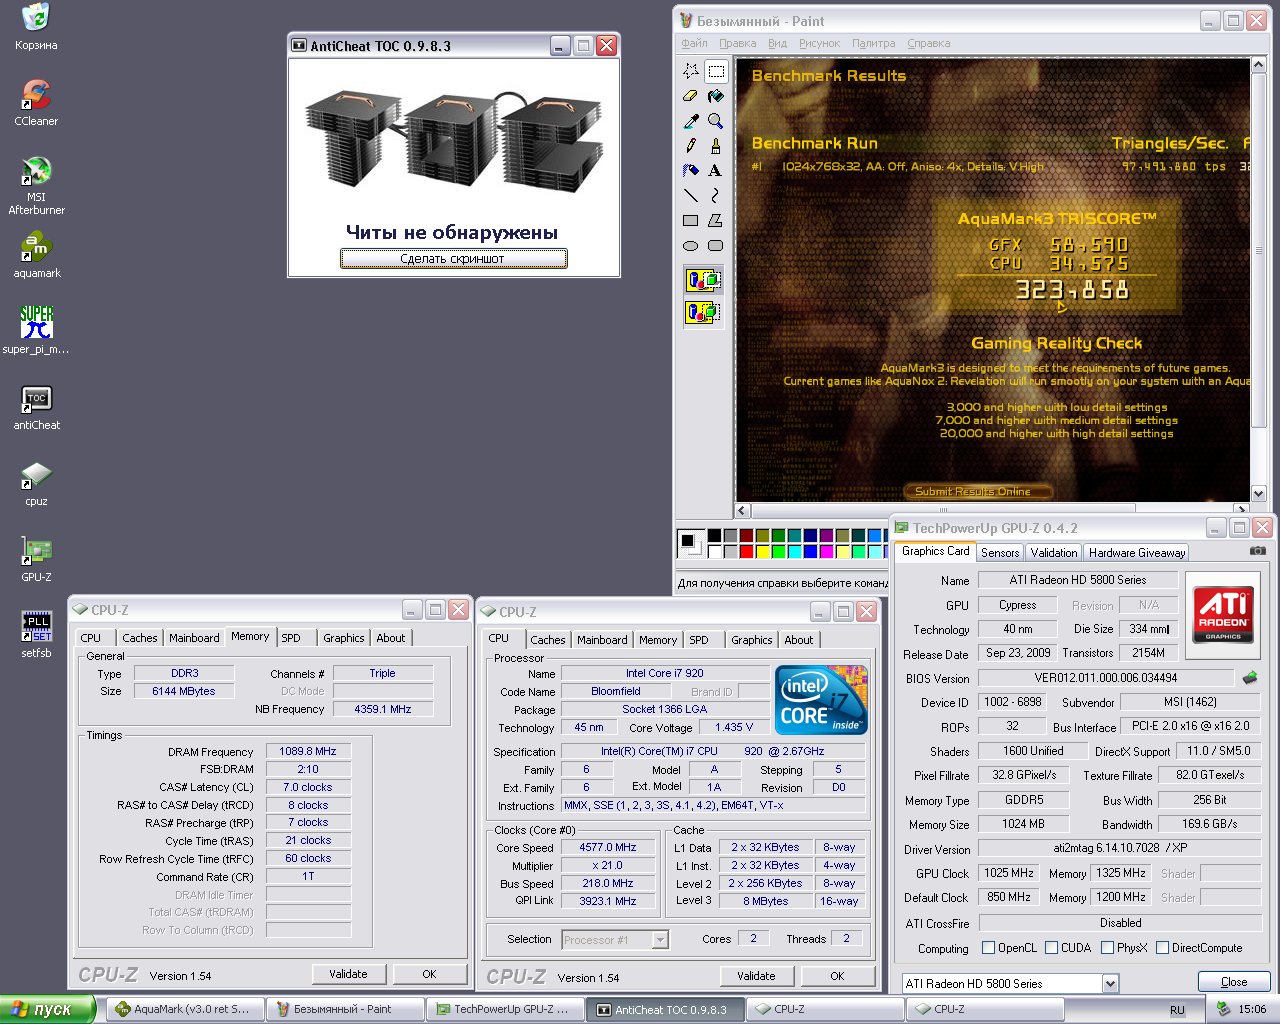Pick the yellow color swatch in Paint palette
Screen dimensions: 1280x1024
coord(762,551)
